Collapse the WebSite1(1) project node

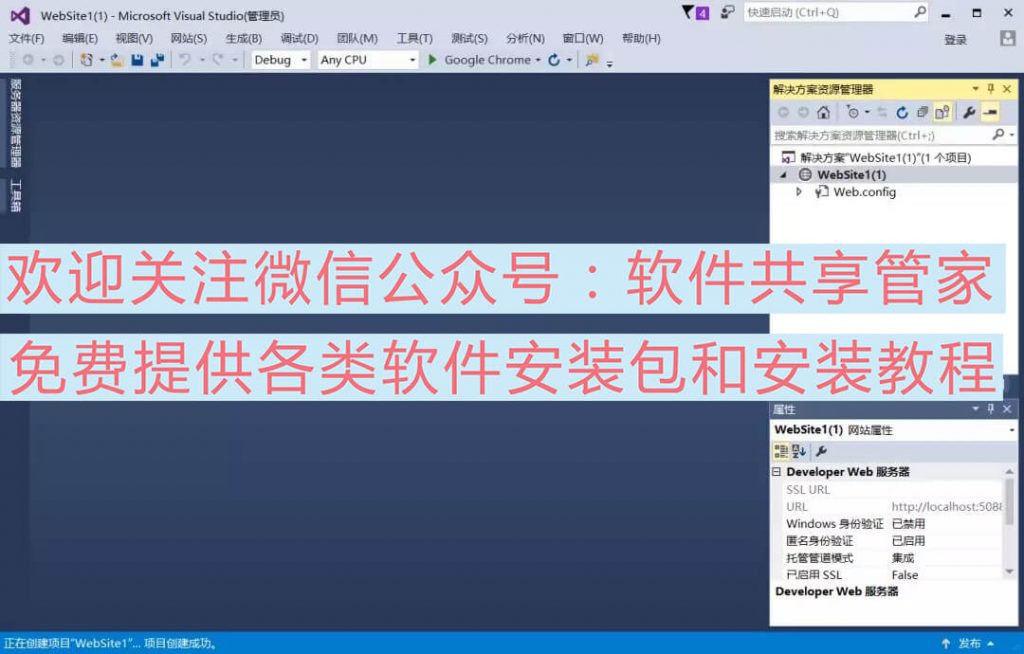click(783, 175)
